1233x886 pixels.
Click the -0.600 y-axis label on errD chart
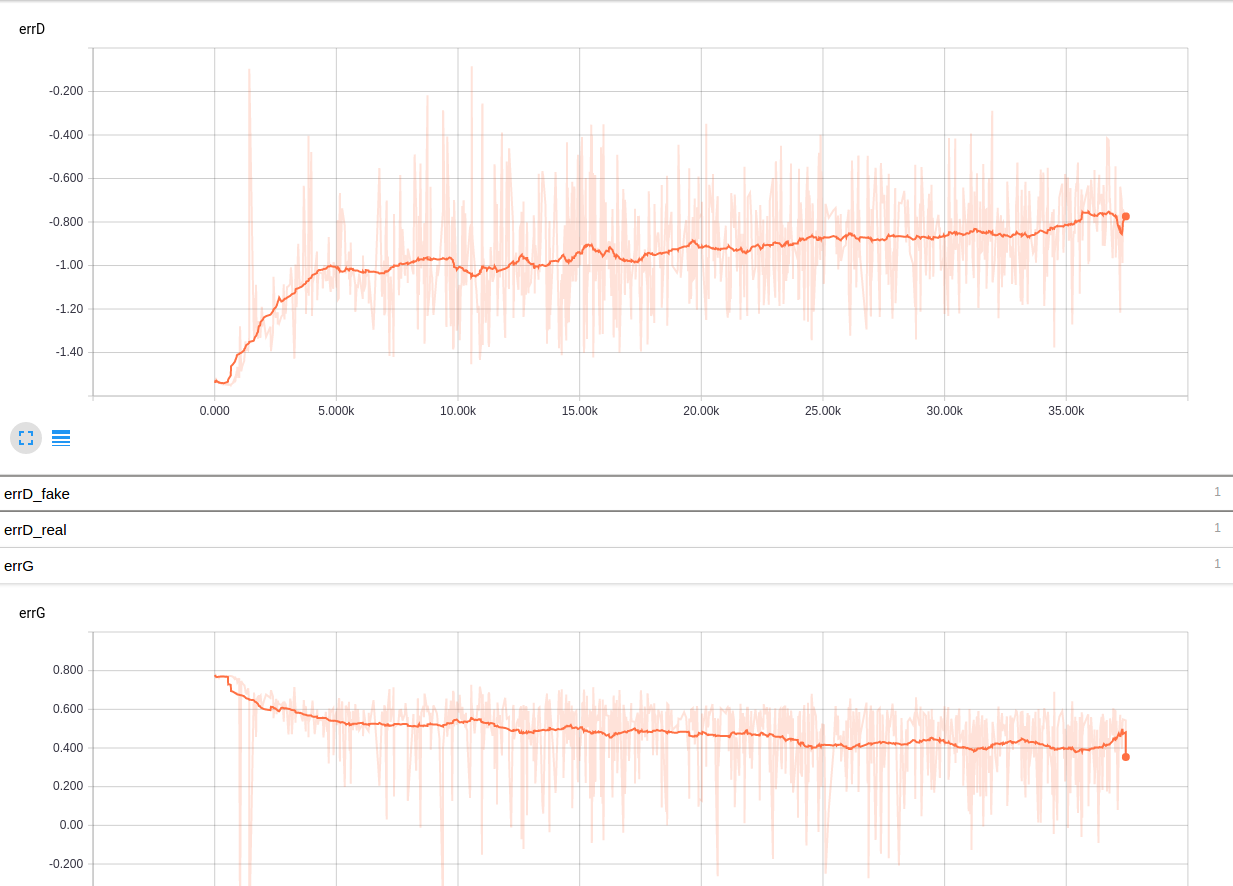[66, 178]
